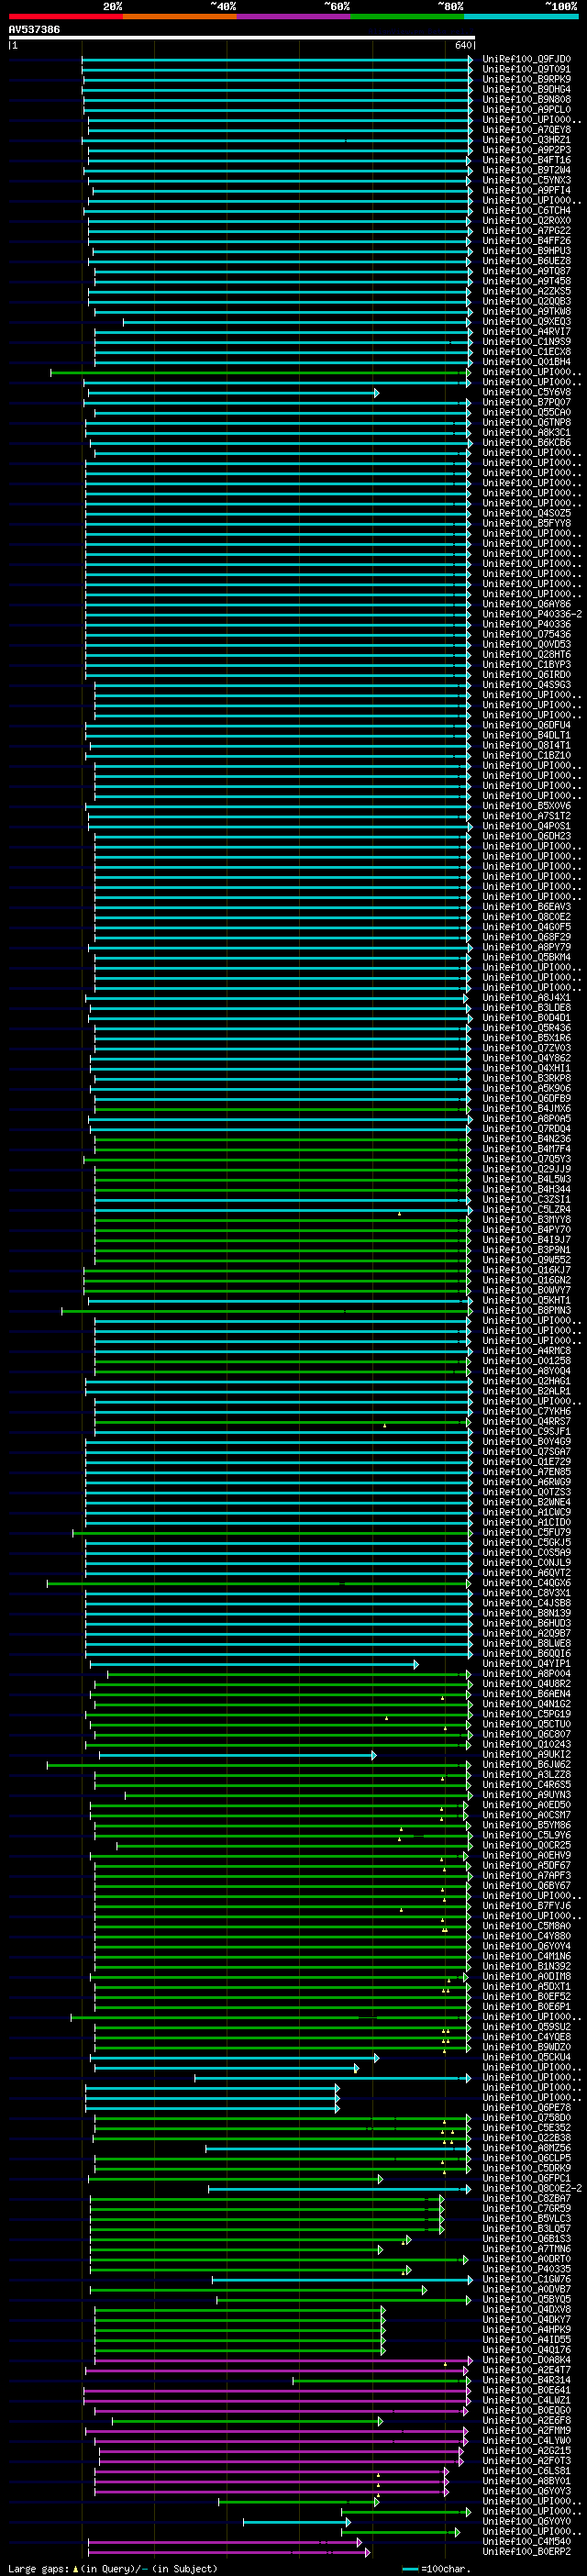
Task: Open UniRef100_Q9XEQ3 entry
Action: (x=527, y=321)
